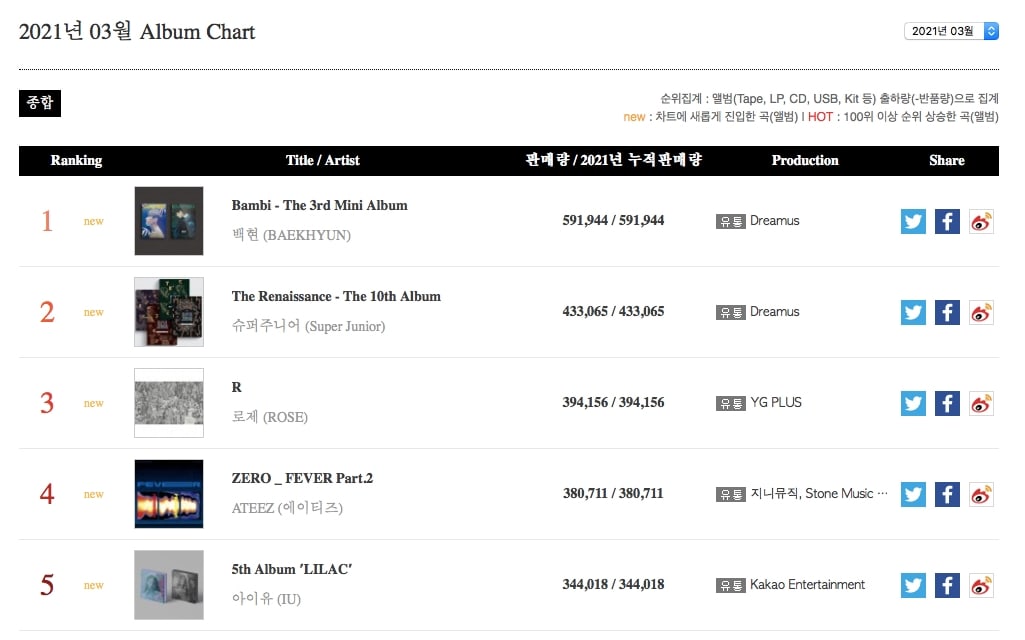This screenshot has width=1025, height=640.
Task: Open The Renaissance - The 10th Album link
Action: [336, 296]
